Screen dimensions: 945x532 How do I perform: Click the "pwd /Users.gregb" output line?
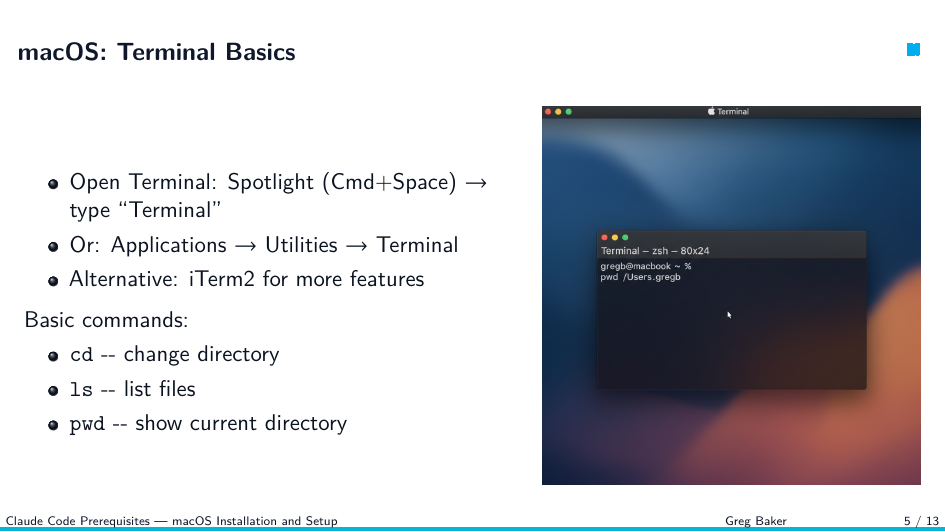pyautogui.click(x=641, y=277)
